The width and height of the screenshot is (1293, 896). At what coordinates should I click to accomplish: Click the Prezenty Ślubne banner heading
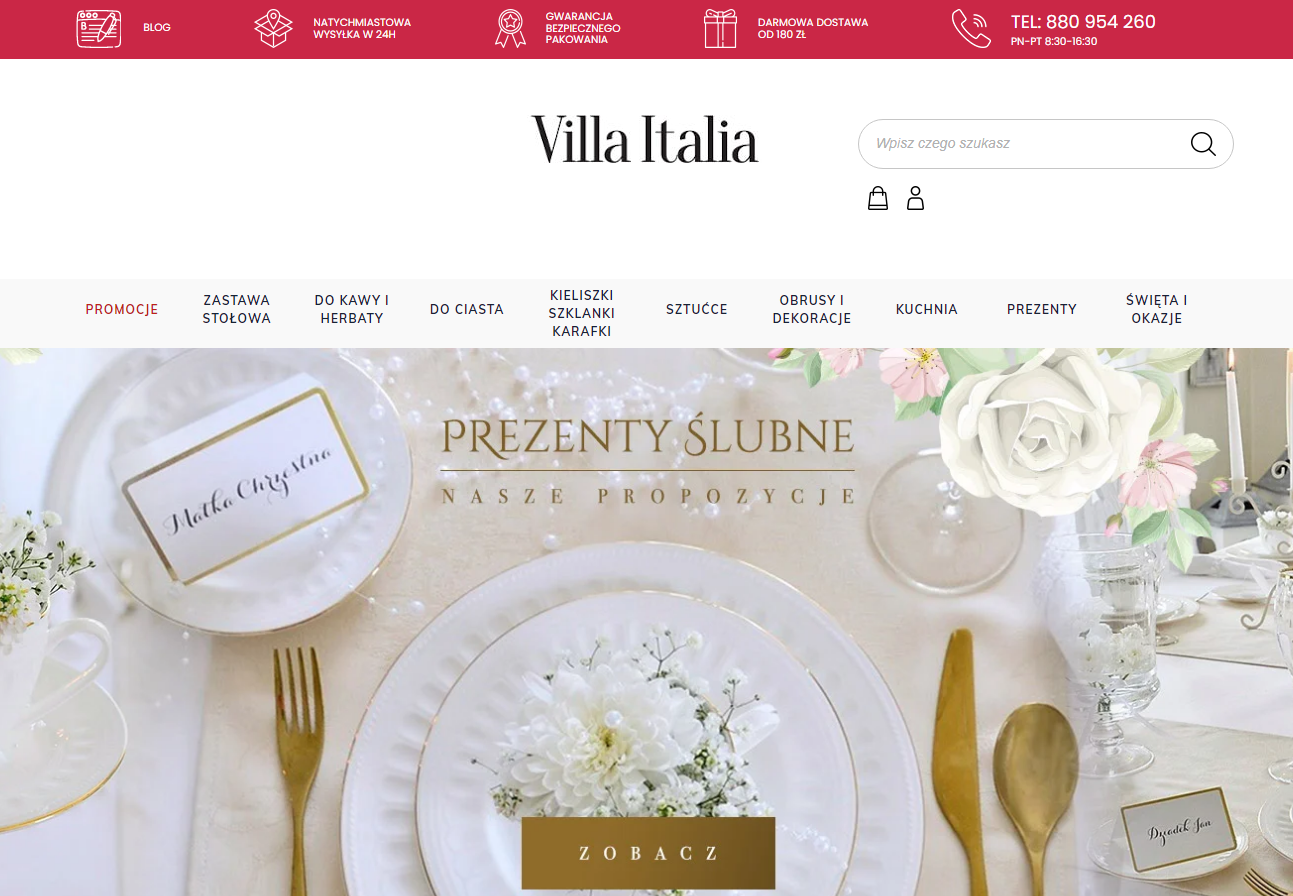pos(648,437)
